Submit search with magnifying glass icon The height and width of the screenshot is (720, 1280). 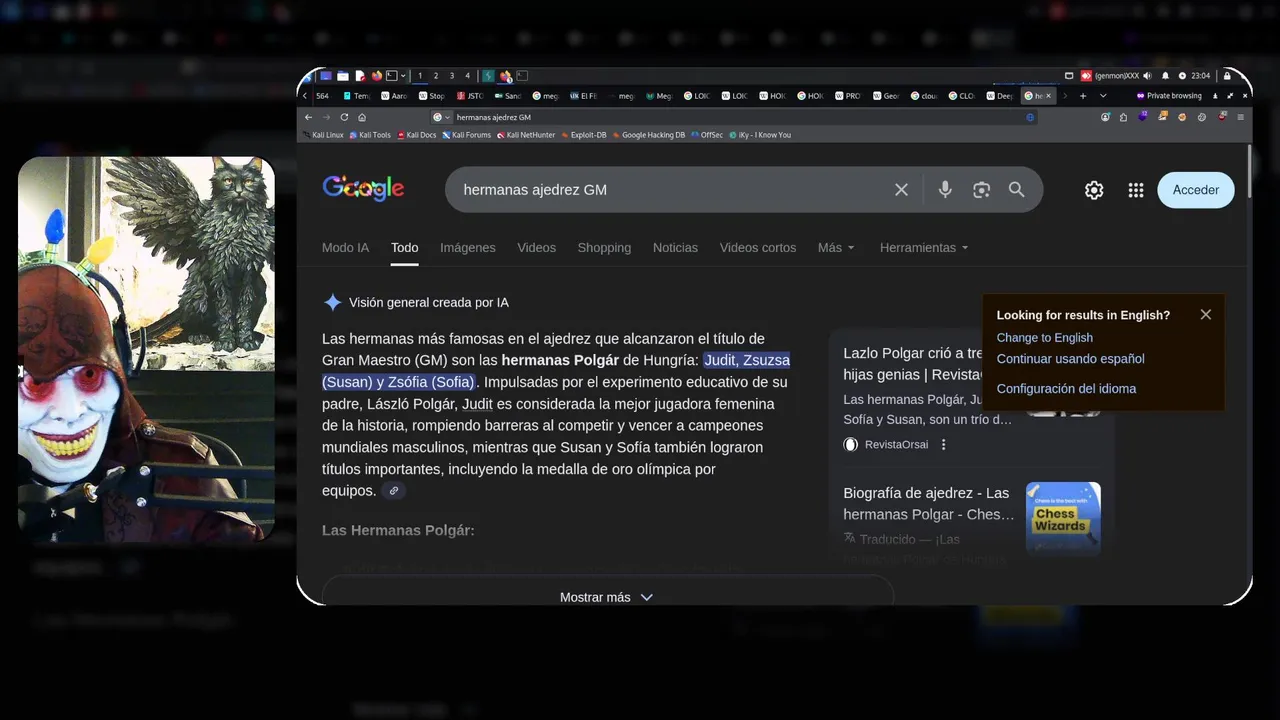pos(1017,190)
